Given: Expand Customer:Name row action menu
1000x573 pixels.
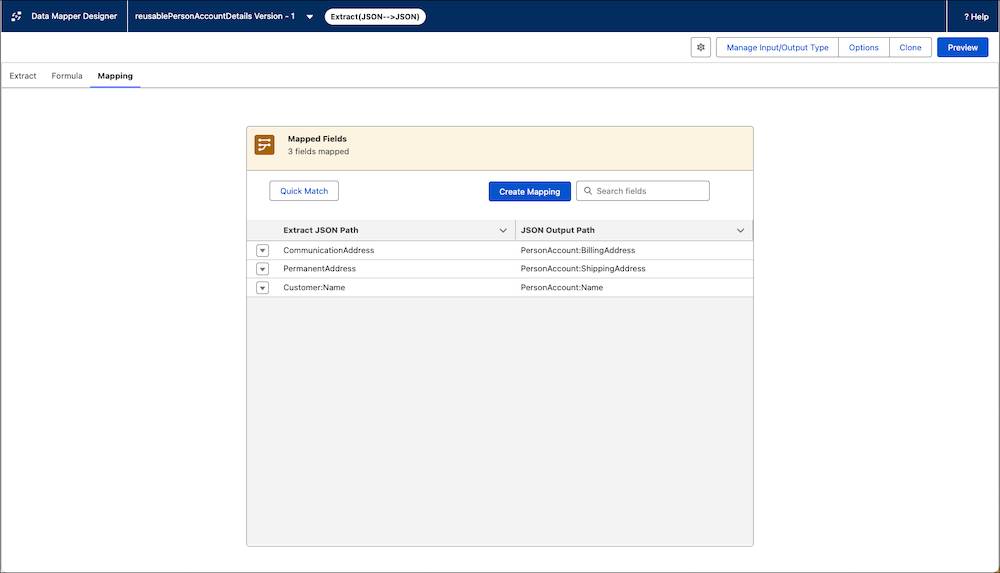Looking at the screenshot, I should [x=262, y=287].
